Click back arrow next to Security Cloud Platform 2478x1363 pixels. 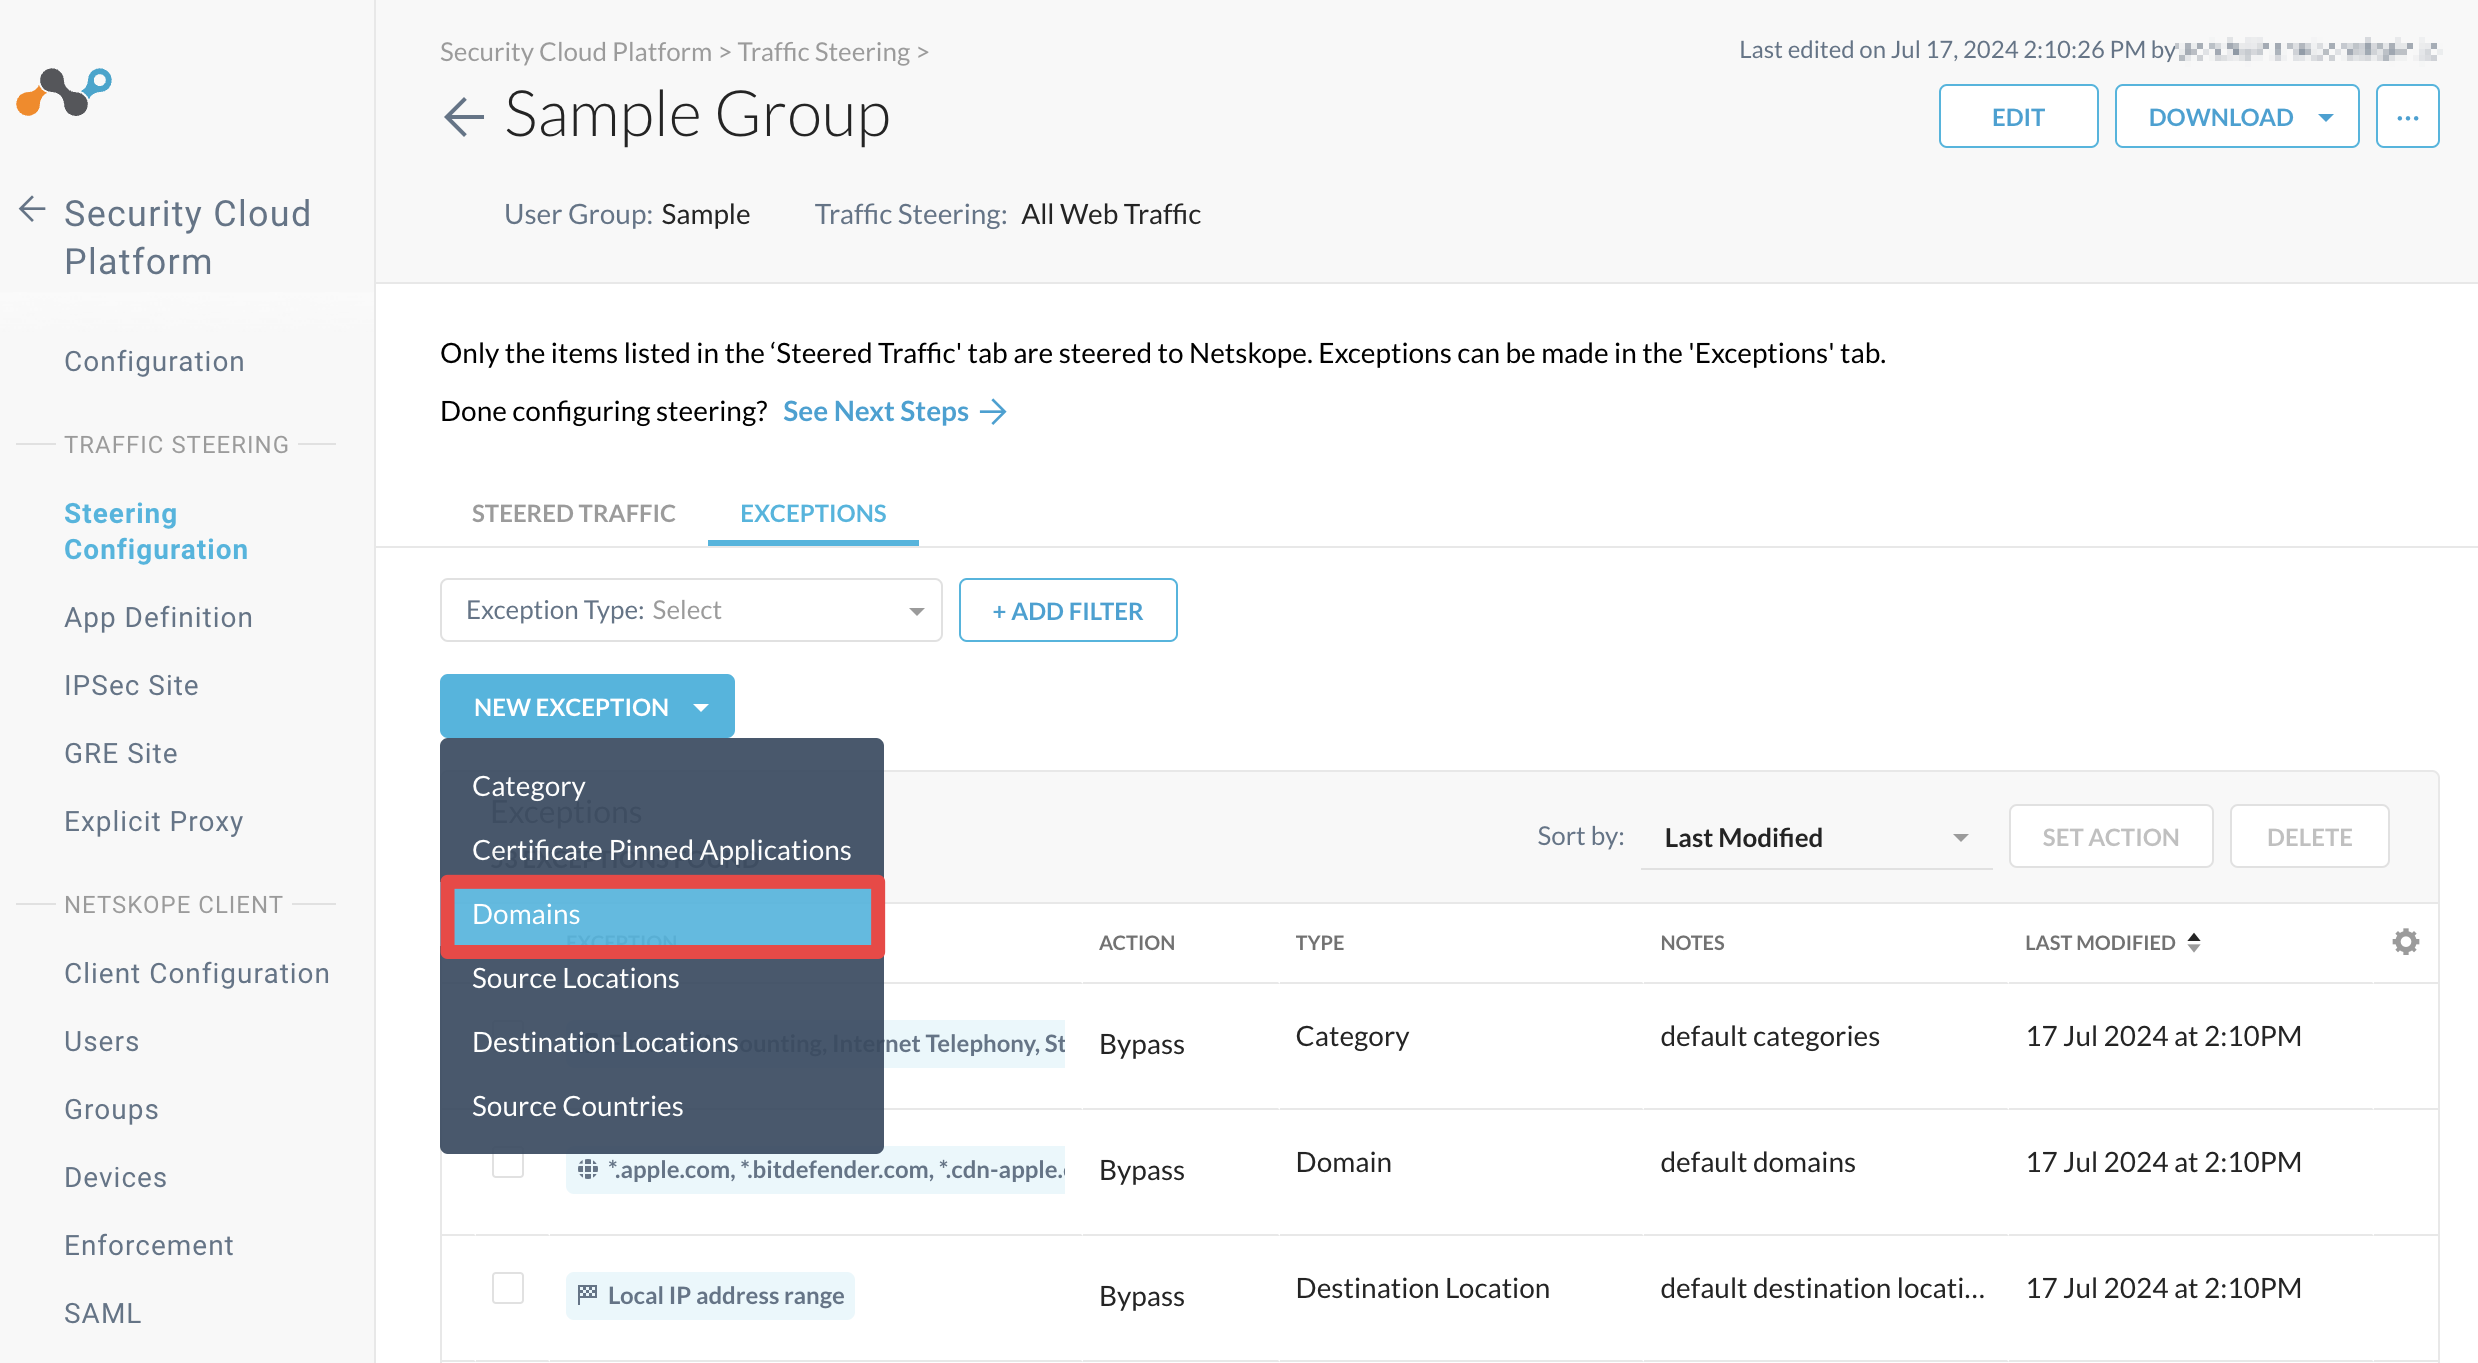coord(32,210)
